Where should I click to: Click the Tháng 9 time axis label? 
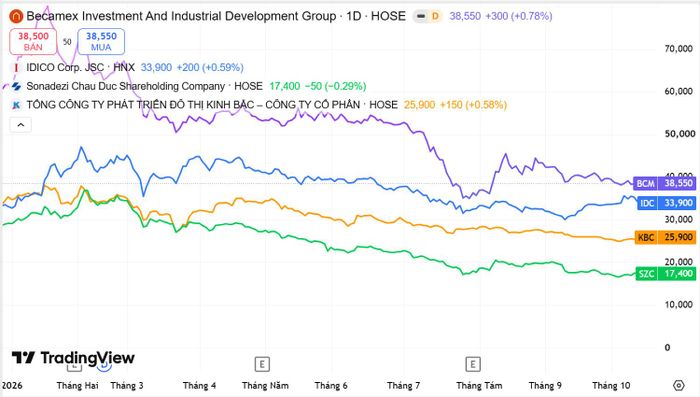(x=545, y=385)
